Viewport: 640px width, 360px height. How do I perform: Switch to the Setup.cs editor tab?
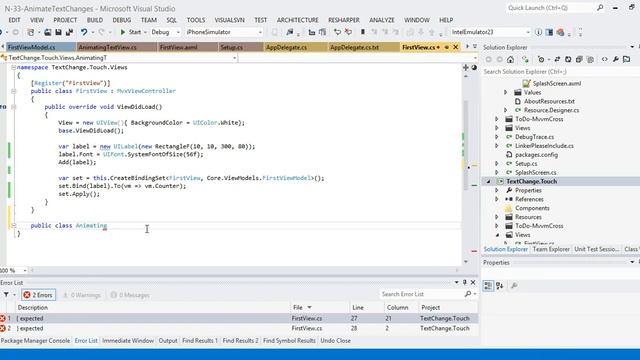(240, 47)
